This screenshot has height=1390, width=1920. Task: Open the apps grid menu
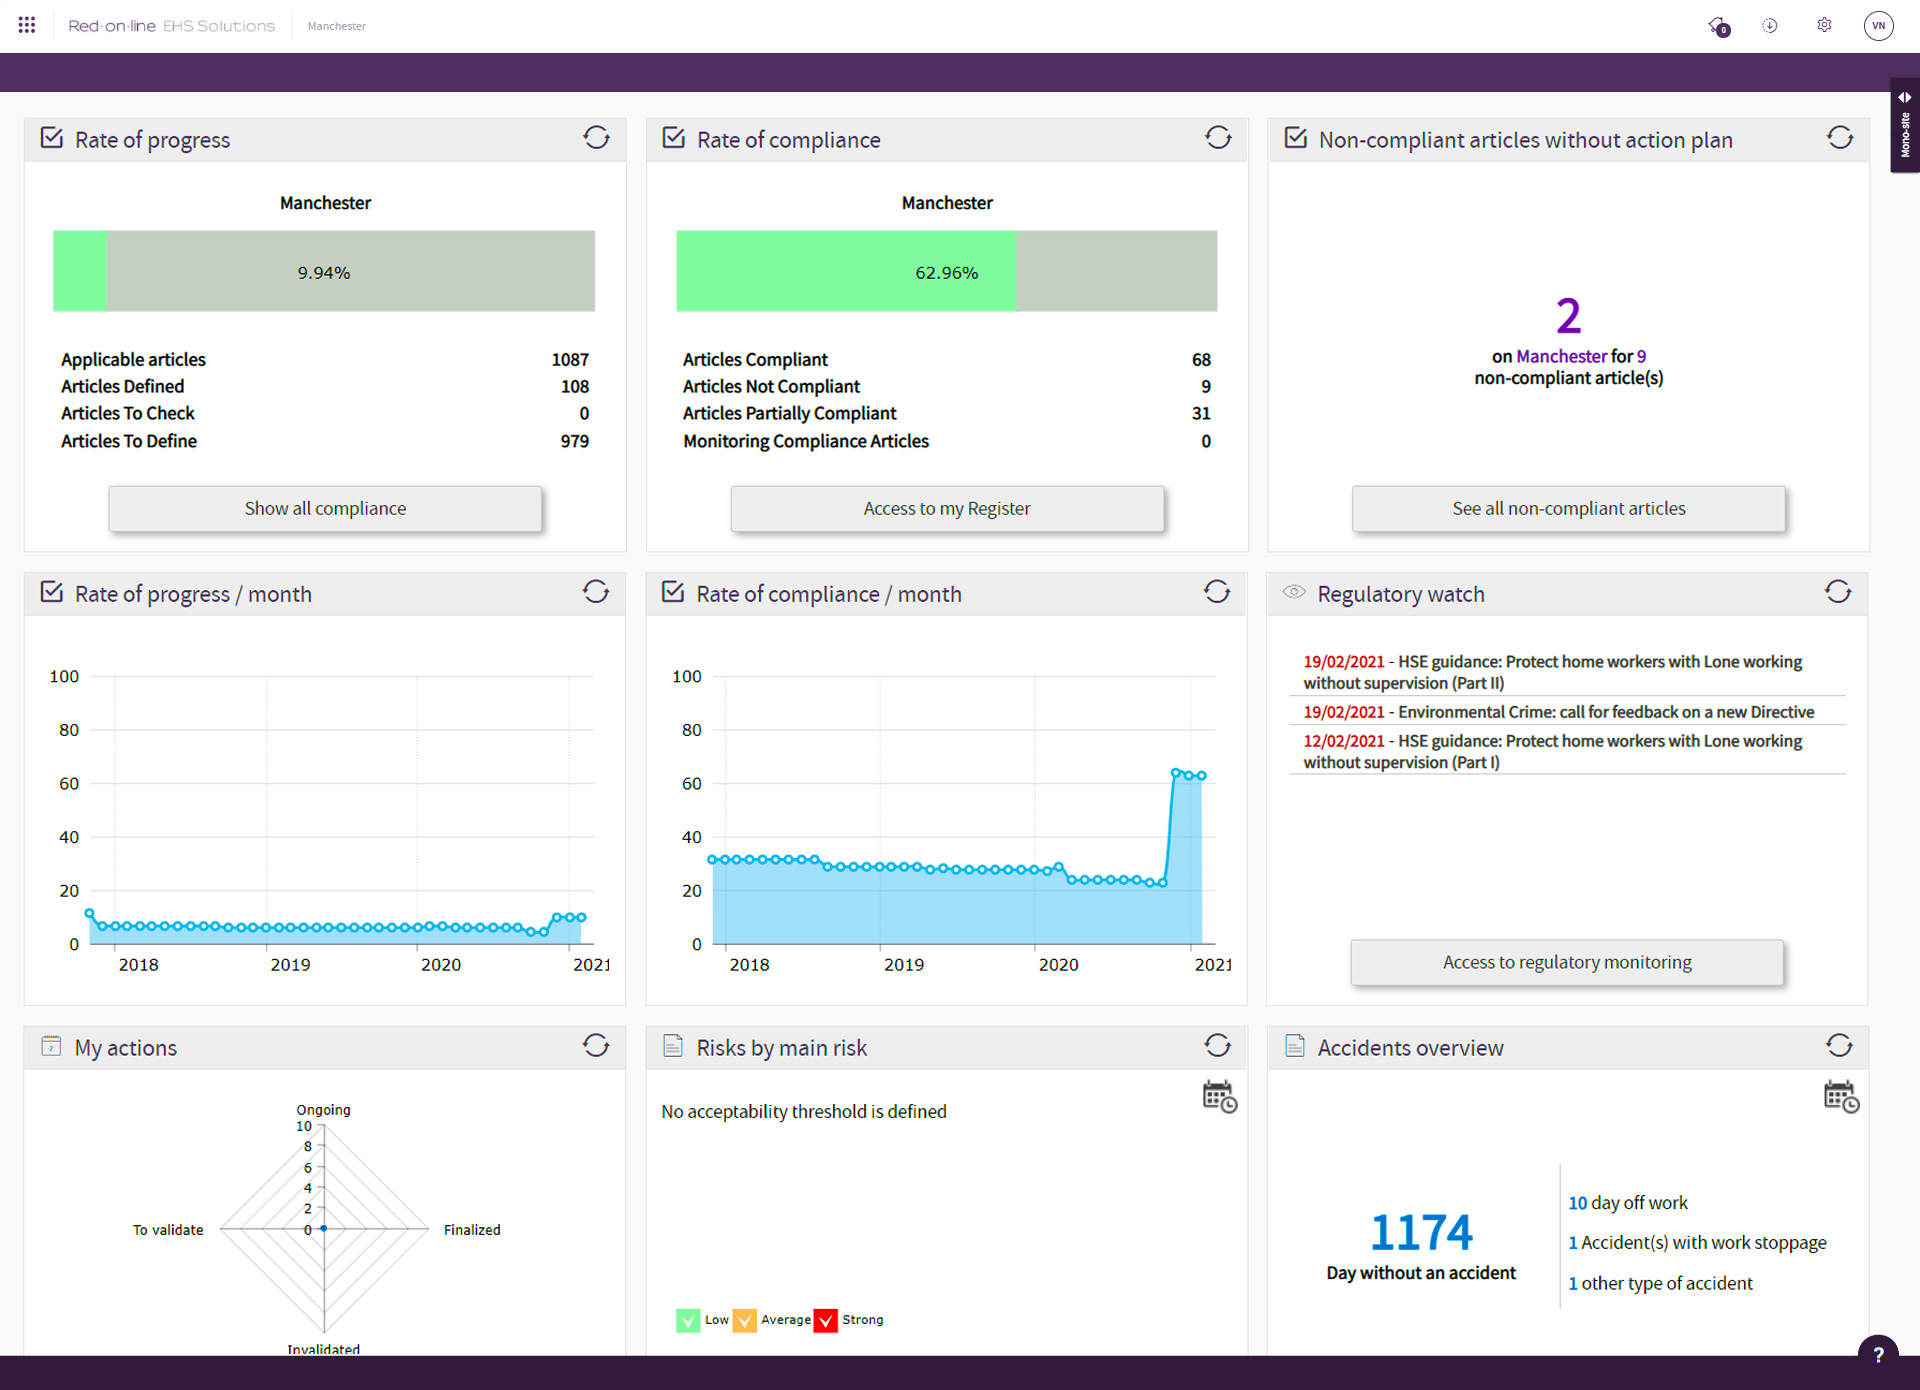point(27,25)
